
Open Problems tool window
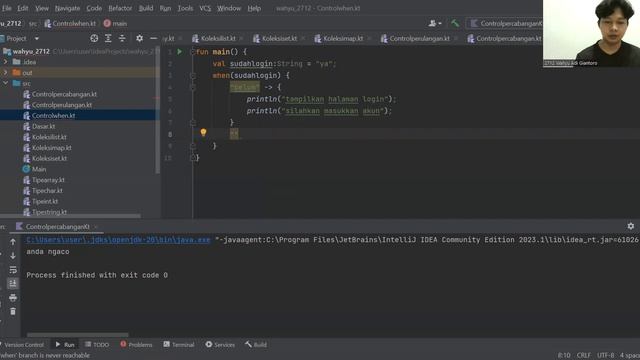136,345
